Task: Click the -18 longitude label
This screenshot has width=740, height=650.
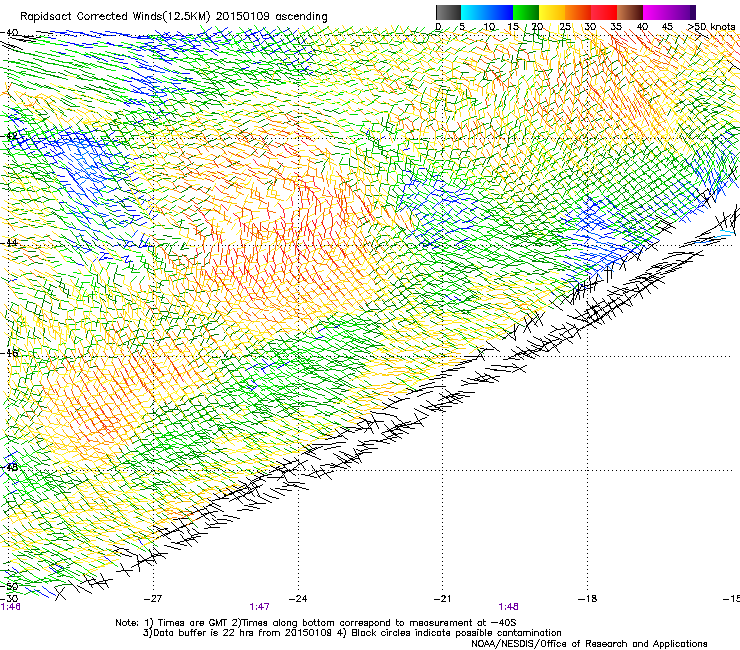Action: pos(587,599)
